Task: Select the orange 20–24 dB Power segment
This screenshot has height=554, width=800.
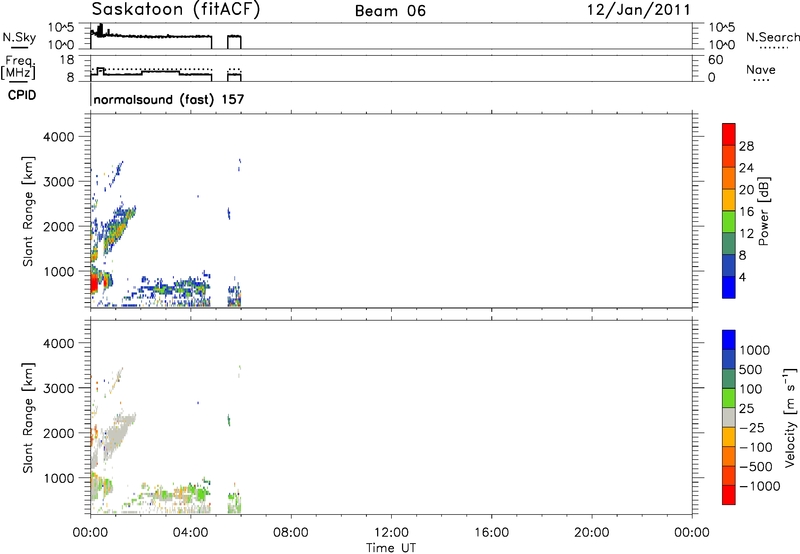Action: pyautogui.click(x=729, y=178)
